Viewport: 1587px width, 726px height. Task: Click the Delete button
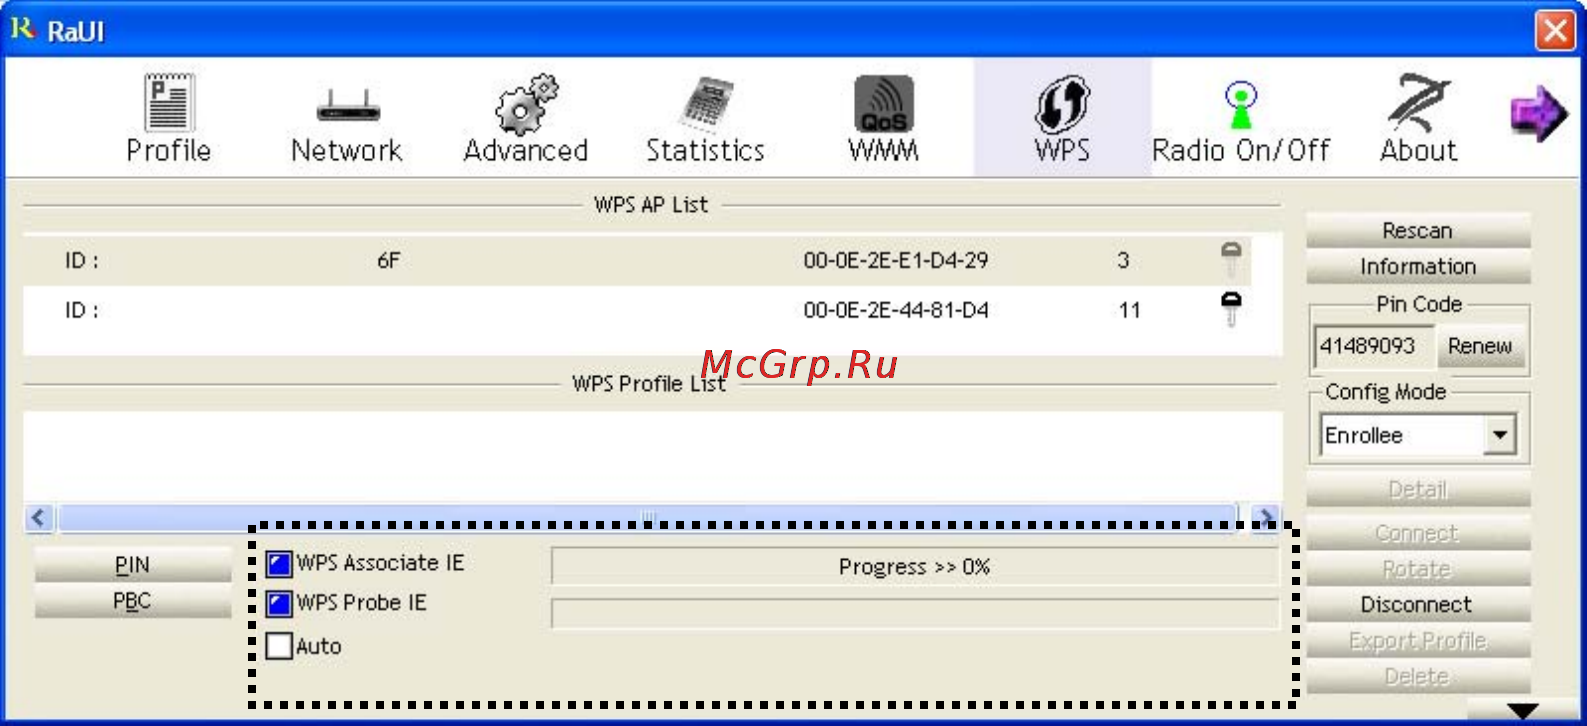pos(1418,676)
